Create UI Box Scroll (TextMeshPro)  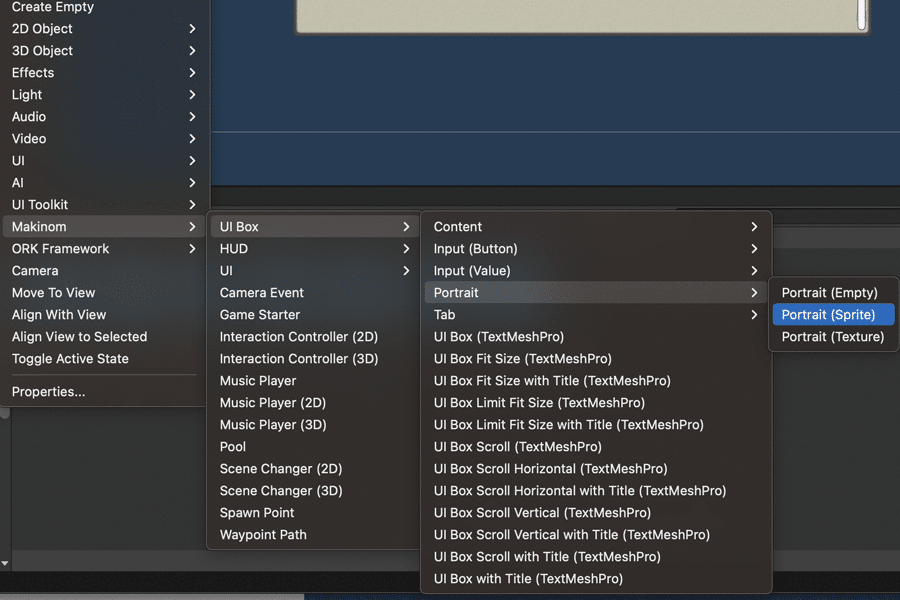point(596,447)
